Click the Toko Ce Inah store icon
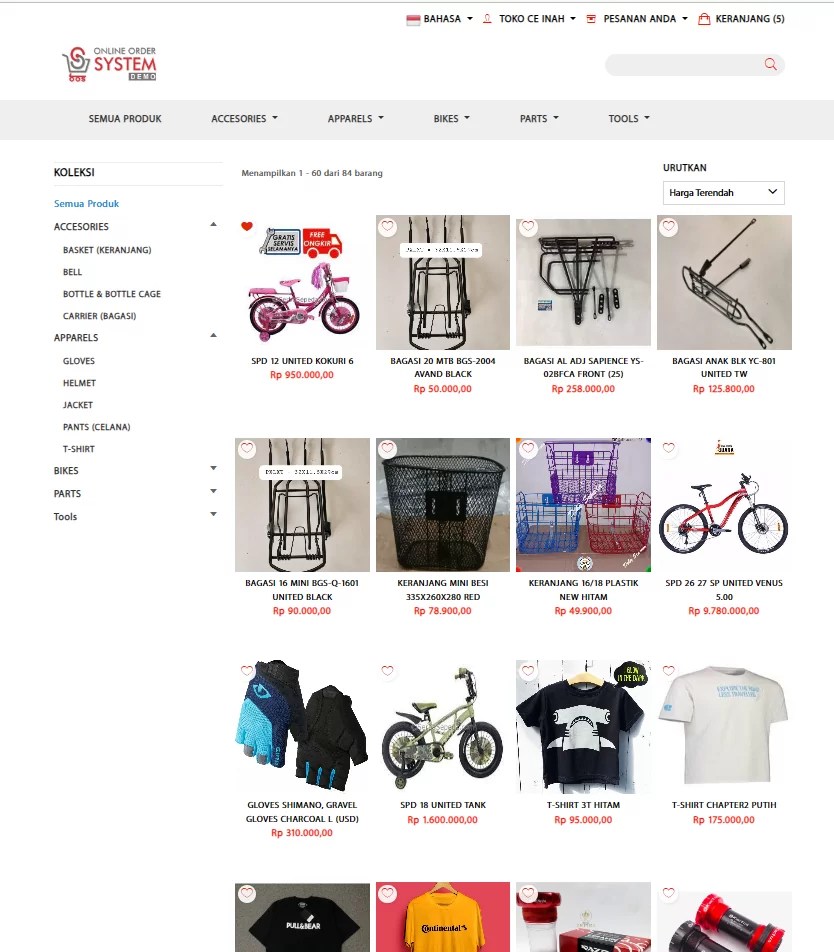Image resolution: width=834 pixels, height=952 pixels. [487, 19]
